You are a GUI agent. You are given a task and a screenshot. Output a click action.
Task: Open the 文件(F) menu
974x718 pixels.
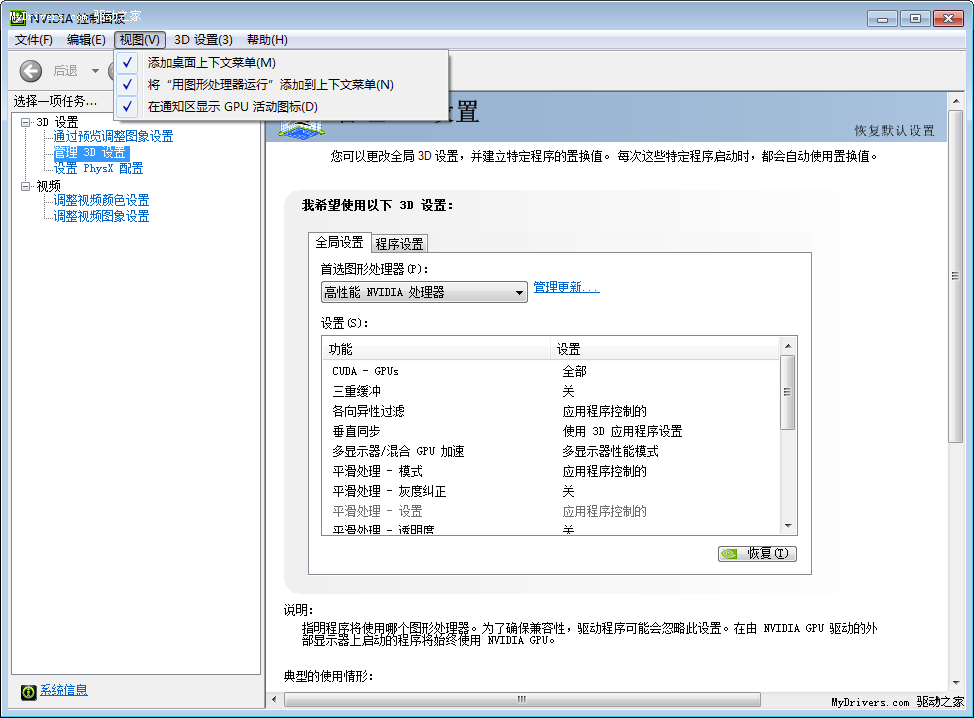34,40
